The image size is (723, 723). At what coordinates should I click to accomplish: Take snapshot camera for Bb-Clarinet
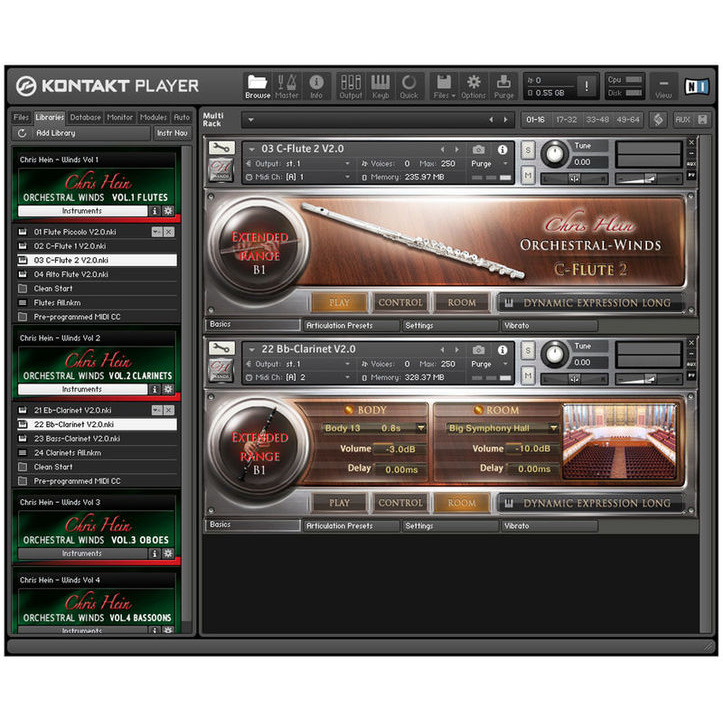click(479, 350)
